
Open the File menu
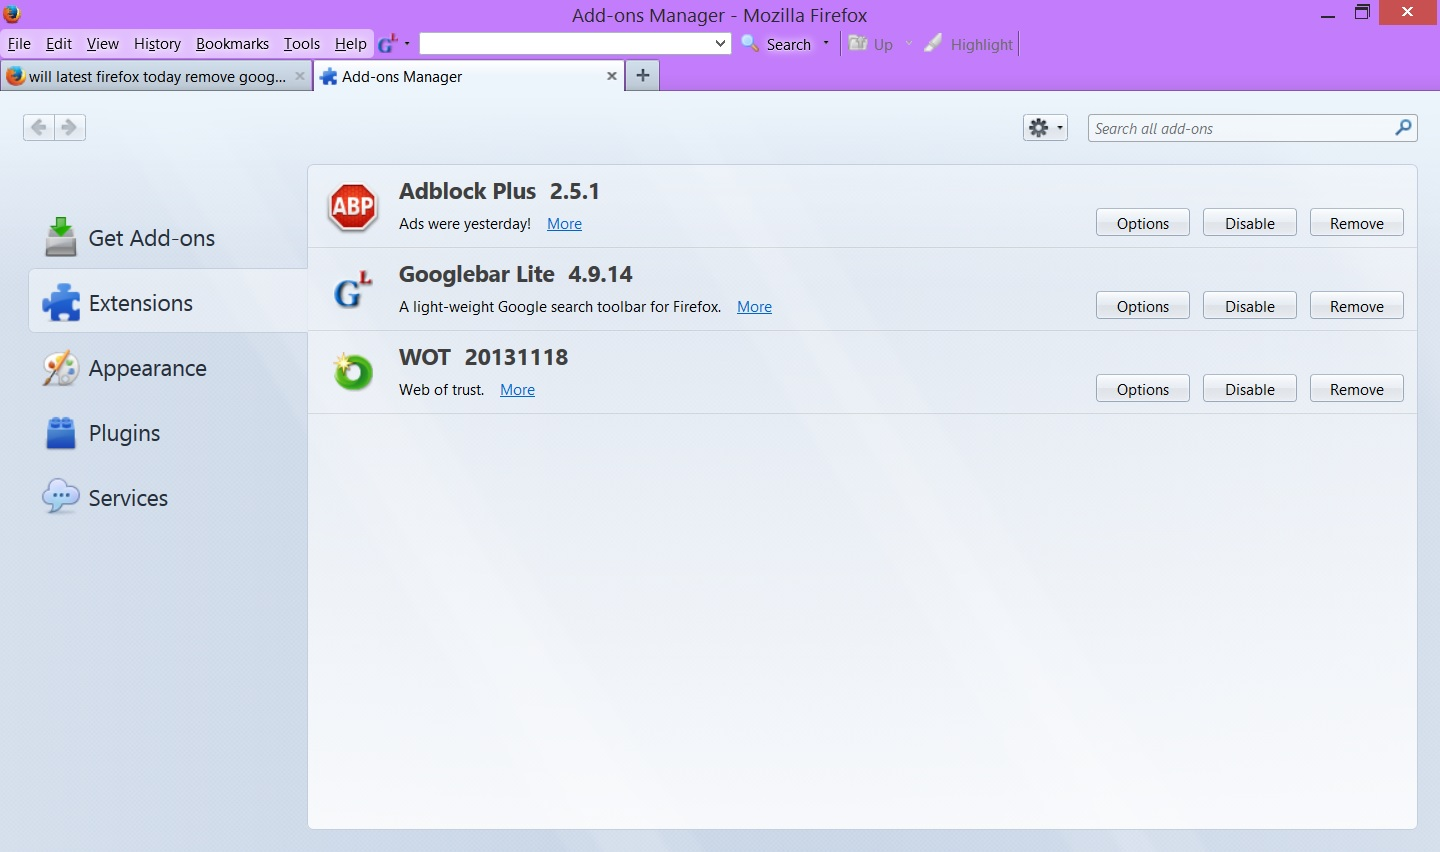19,44
